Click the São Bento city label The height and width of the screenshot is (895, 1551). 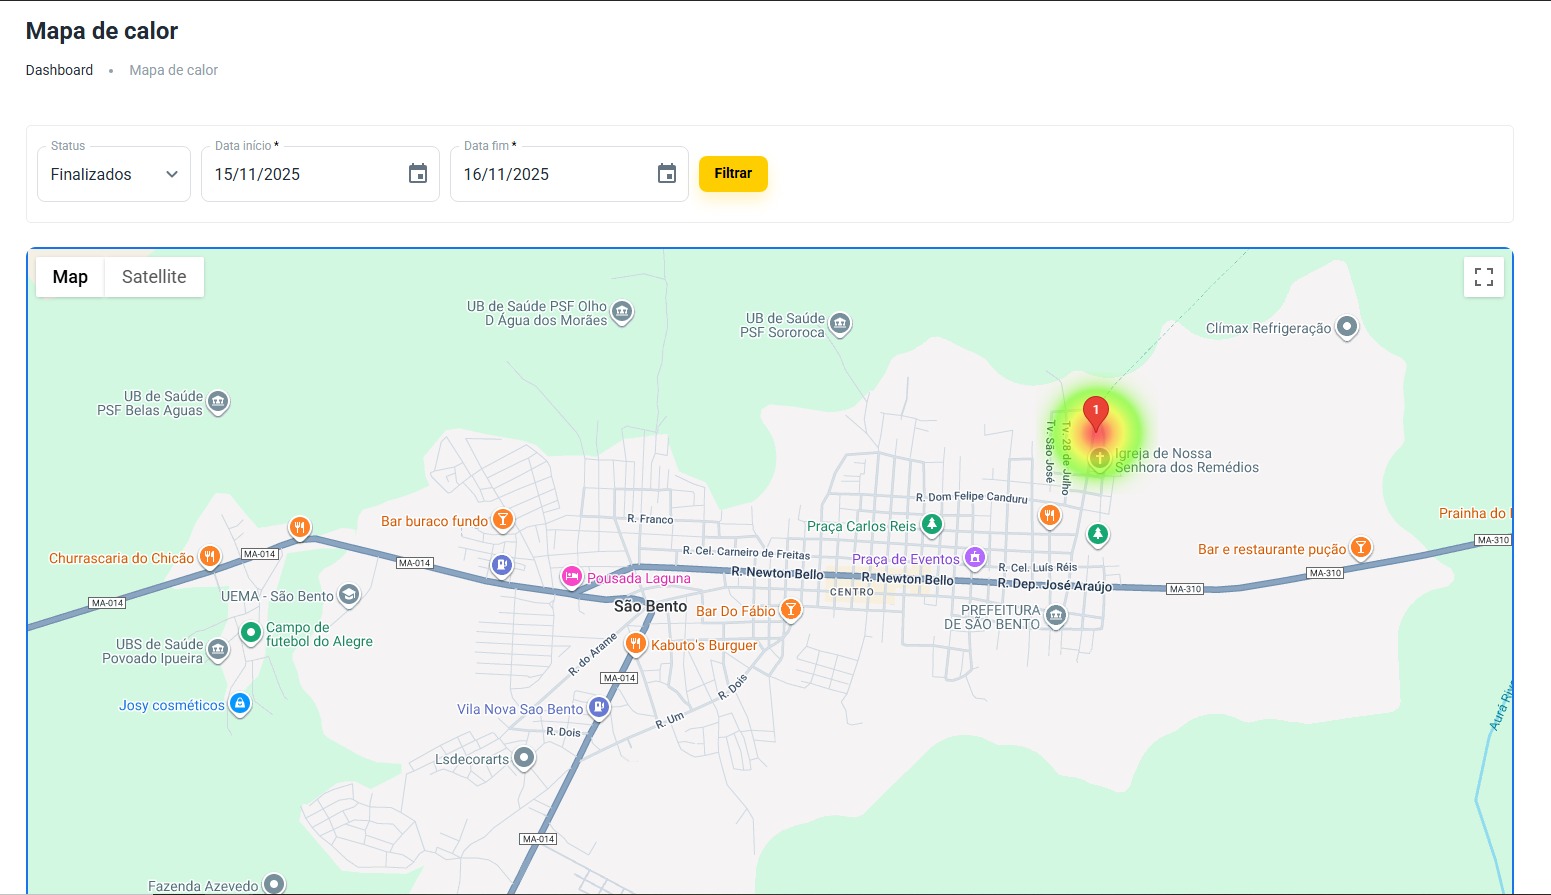pos(650,606)
